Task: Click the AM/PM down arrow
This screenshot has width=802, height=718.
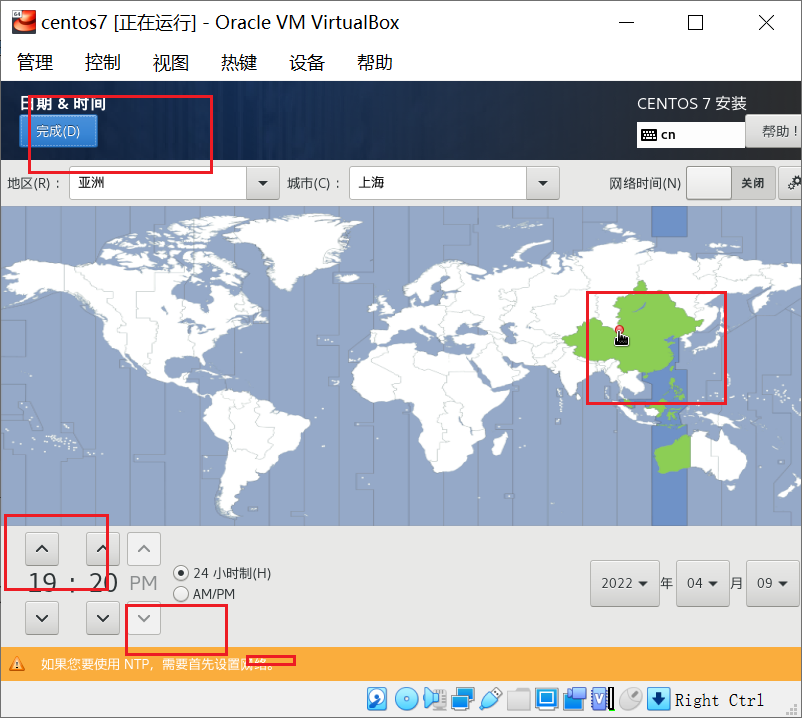Action: (x=144, y=618)
